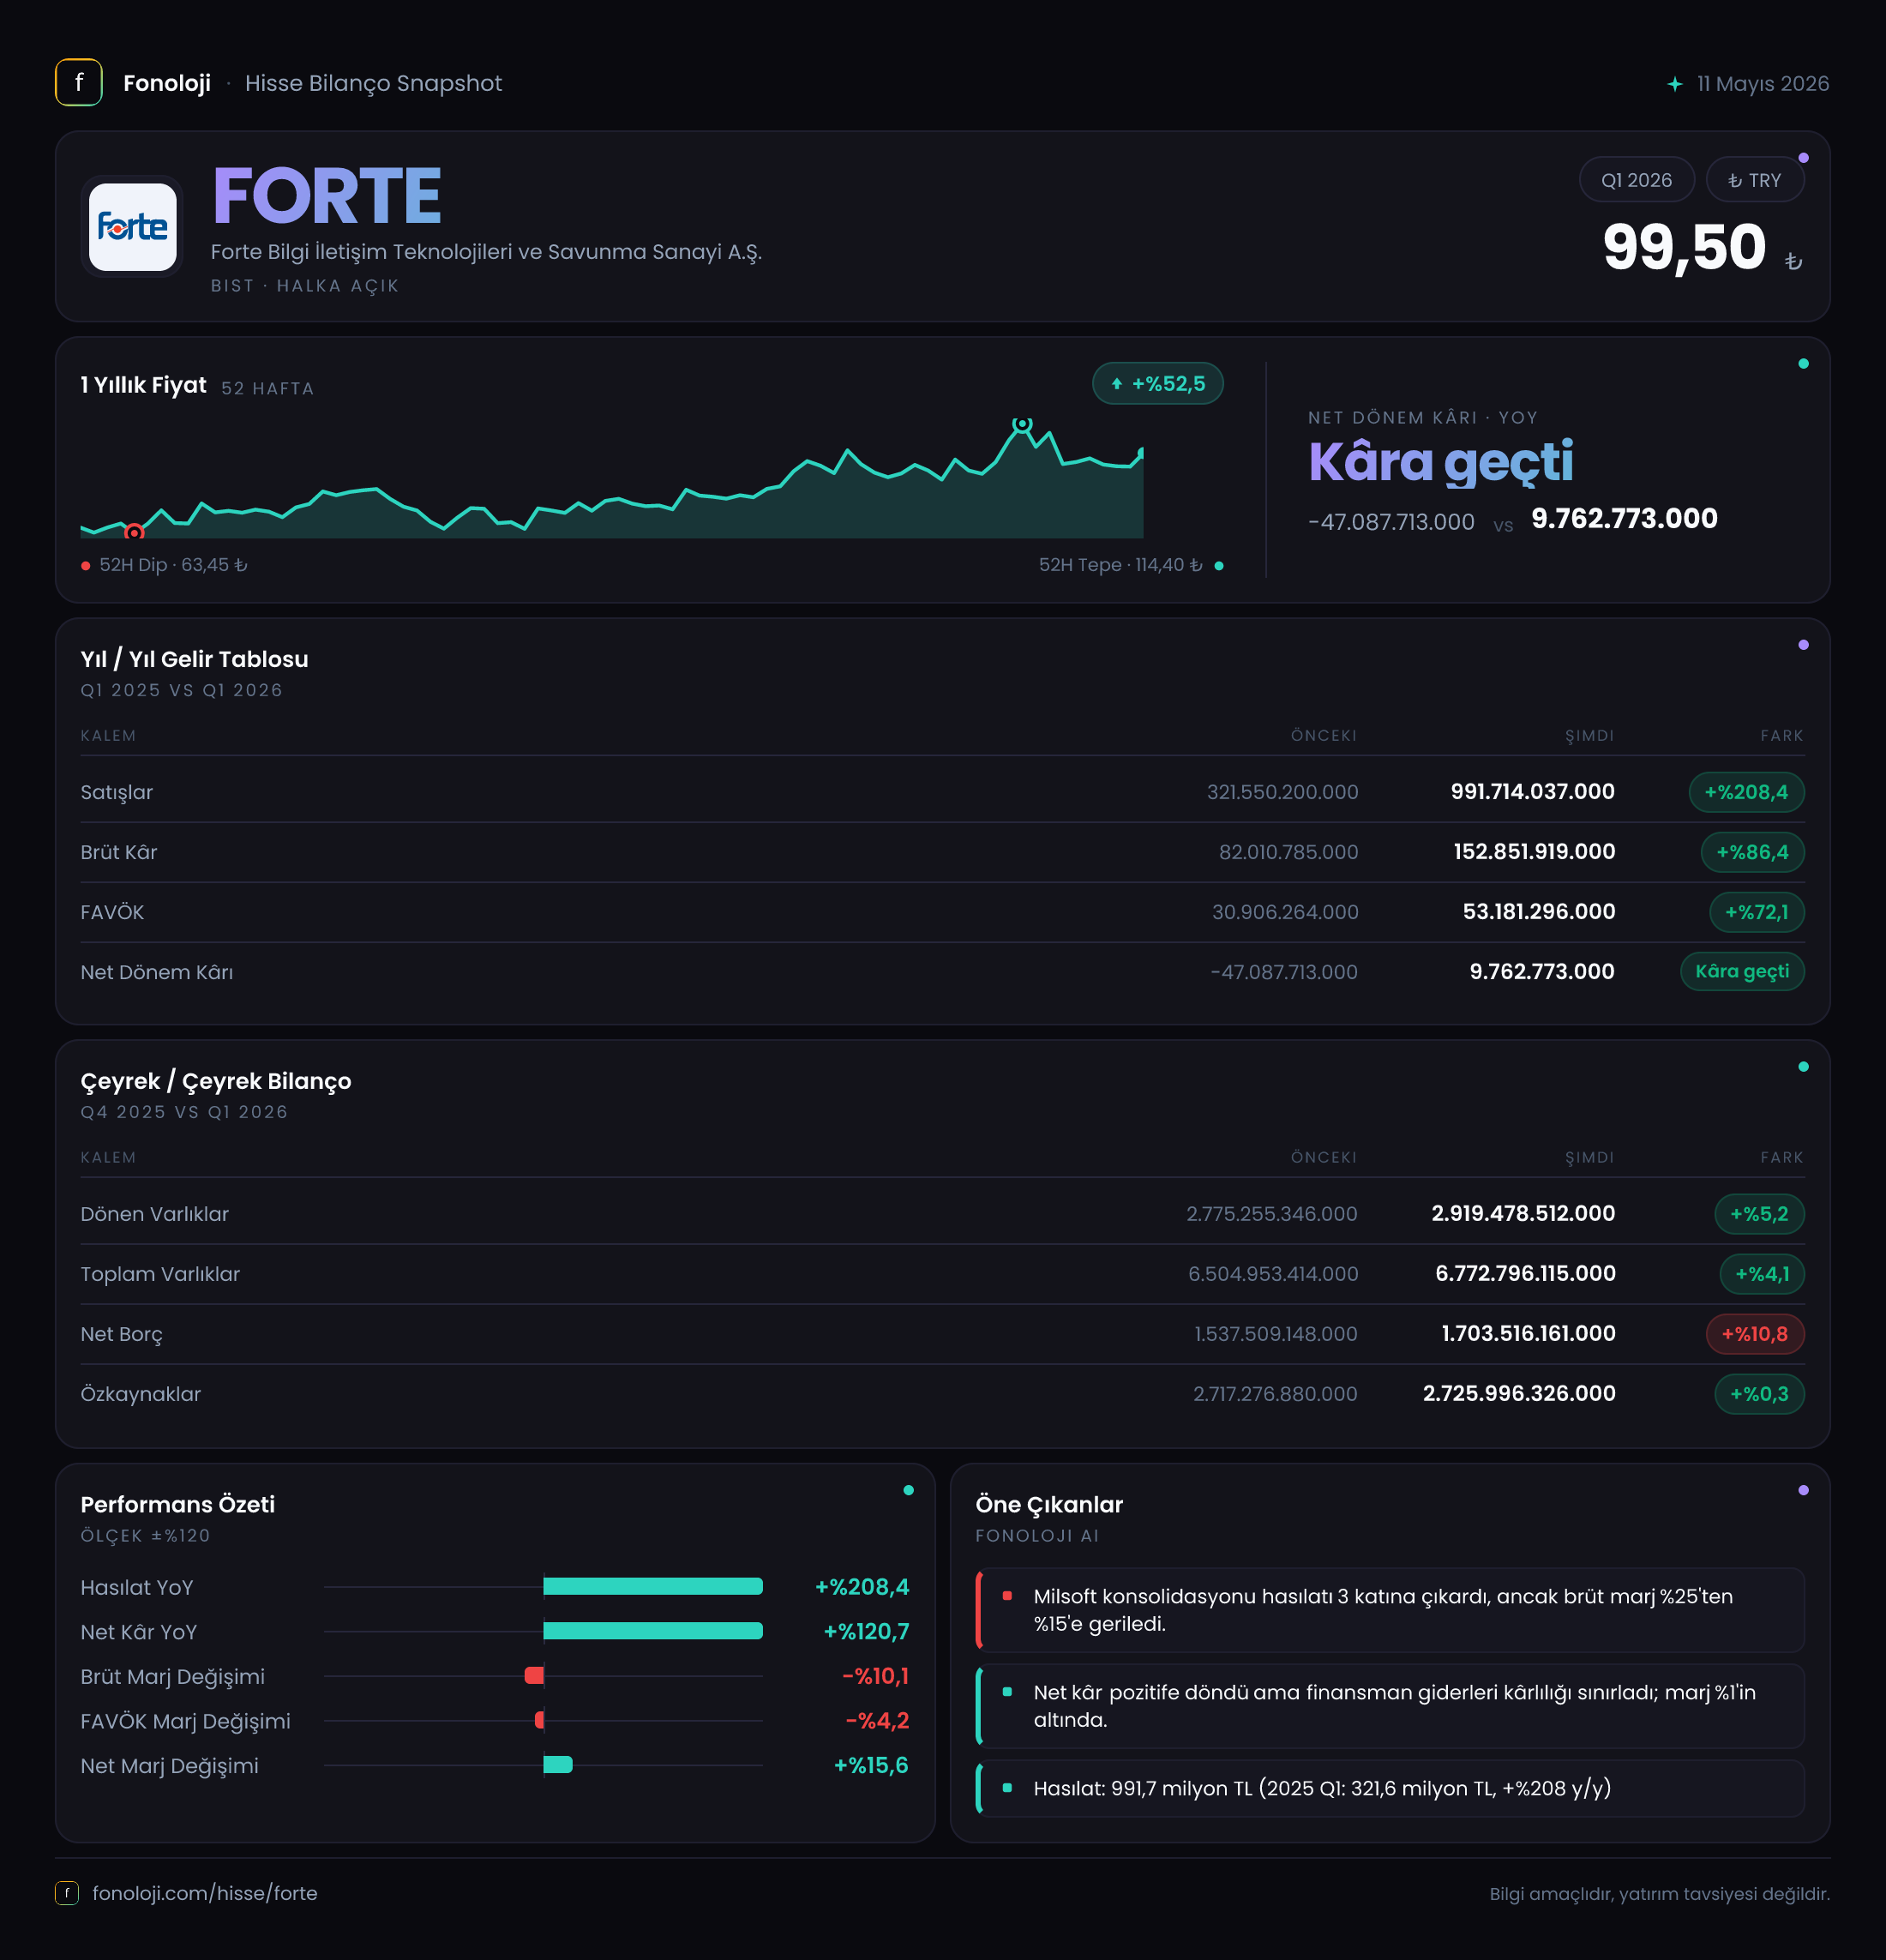Click the teal bullet of 'Net kâr pozitife döndü' highlight
The width and height of the screenshot is (1886, 1960).
(x=1007, y=1692)
